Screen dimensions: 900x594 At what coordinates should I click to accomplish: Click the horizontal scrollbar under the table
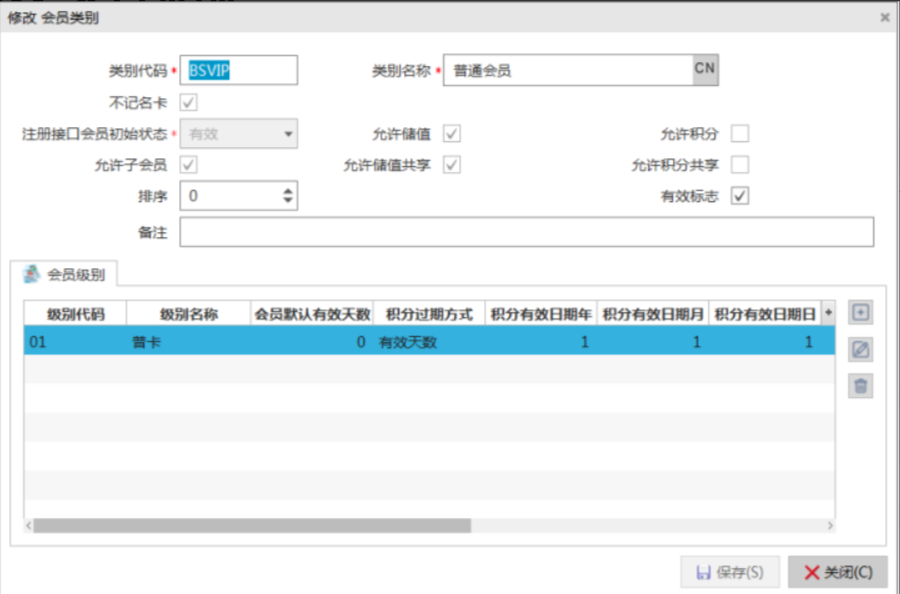[250, 525]
